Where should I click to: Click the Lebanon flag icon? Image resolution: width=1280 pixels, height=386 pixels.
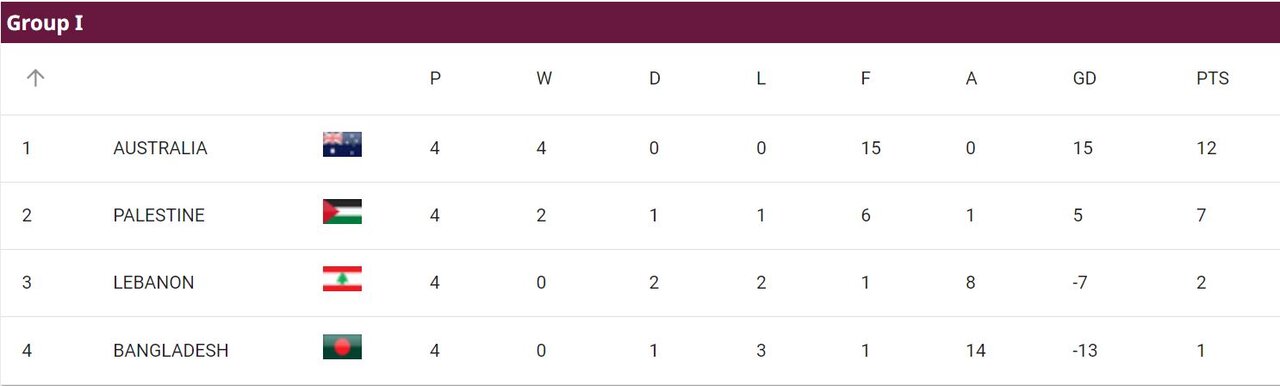pyautogui.click(x=342, y=279)
